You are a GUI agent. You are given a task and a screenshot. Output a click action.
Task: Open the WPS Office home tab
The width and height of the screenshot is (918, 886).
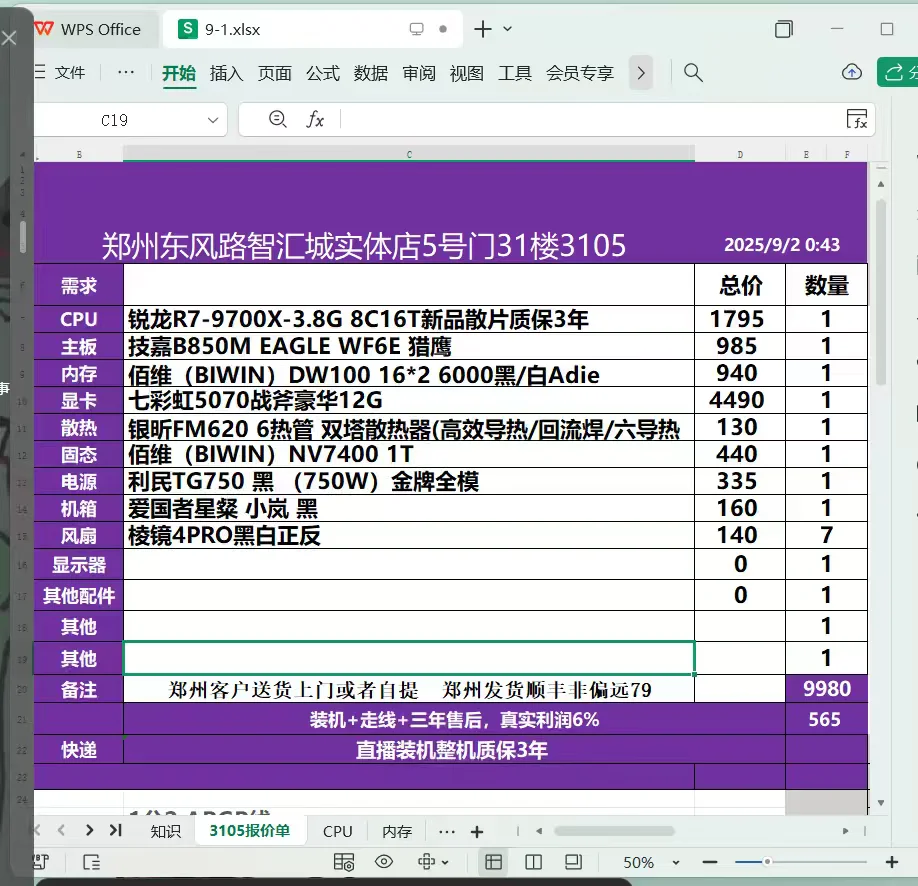pos(88,29)
